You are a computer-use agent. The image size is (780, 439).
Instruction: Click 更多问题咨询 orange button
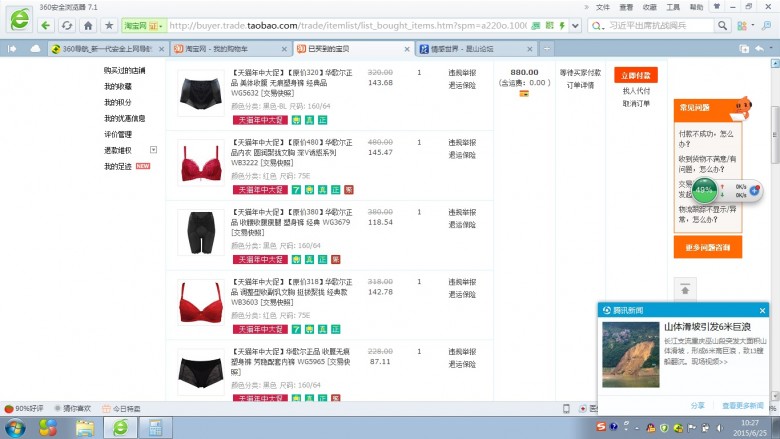coord(708,247)
